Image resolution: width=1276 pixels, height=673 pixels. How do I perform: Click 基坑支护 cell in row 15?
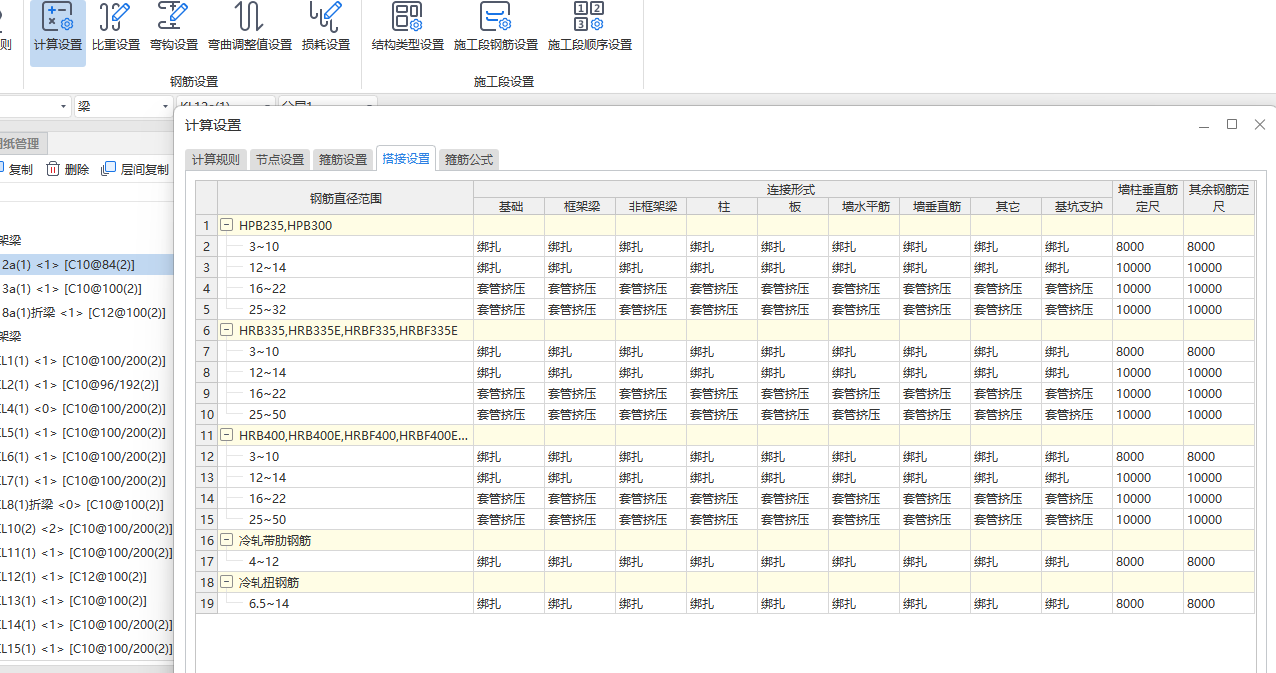(x=1077, y=520)
